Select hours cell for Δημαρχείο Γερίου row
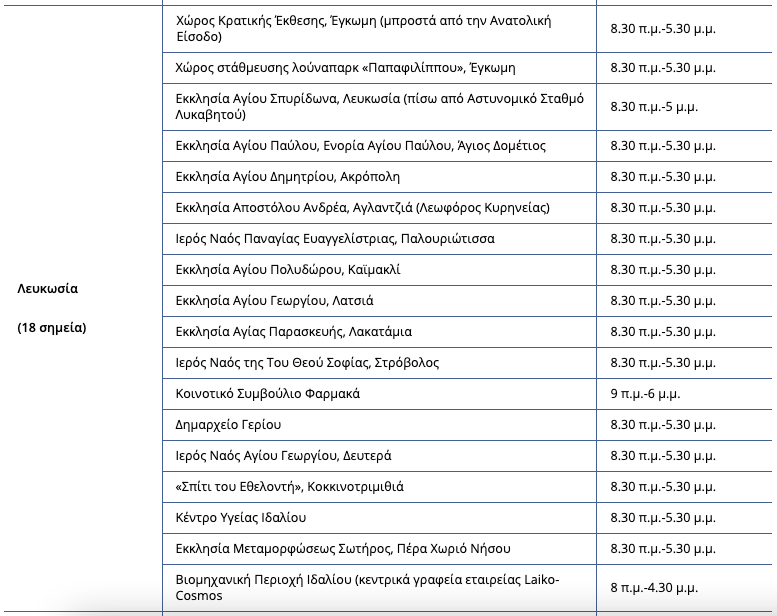 (x=684, y=425)
